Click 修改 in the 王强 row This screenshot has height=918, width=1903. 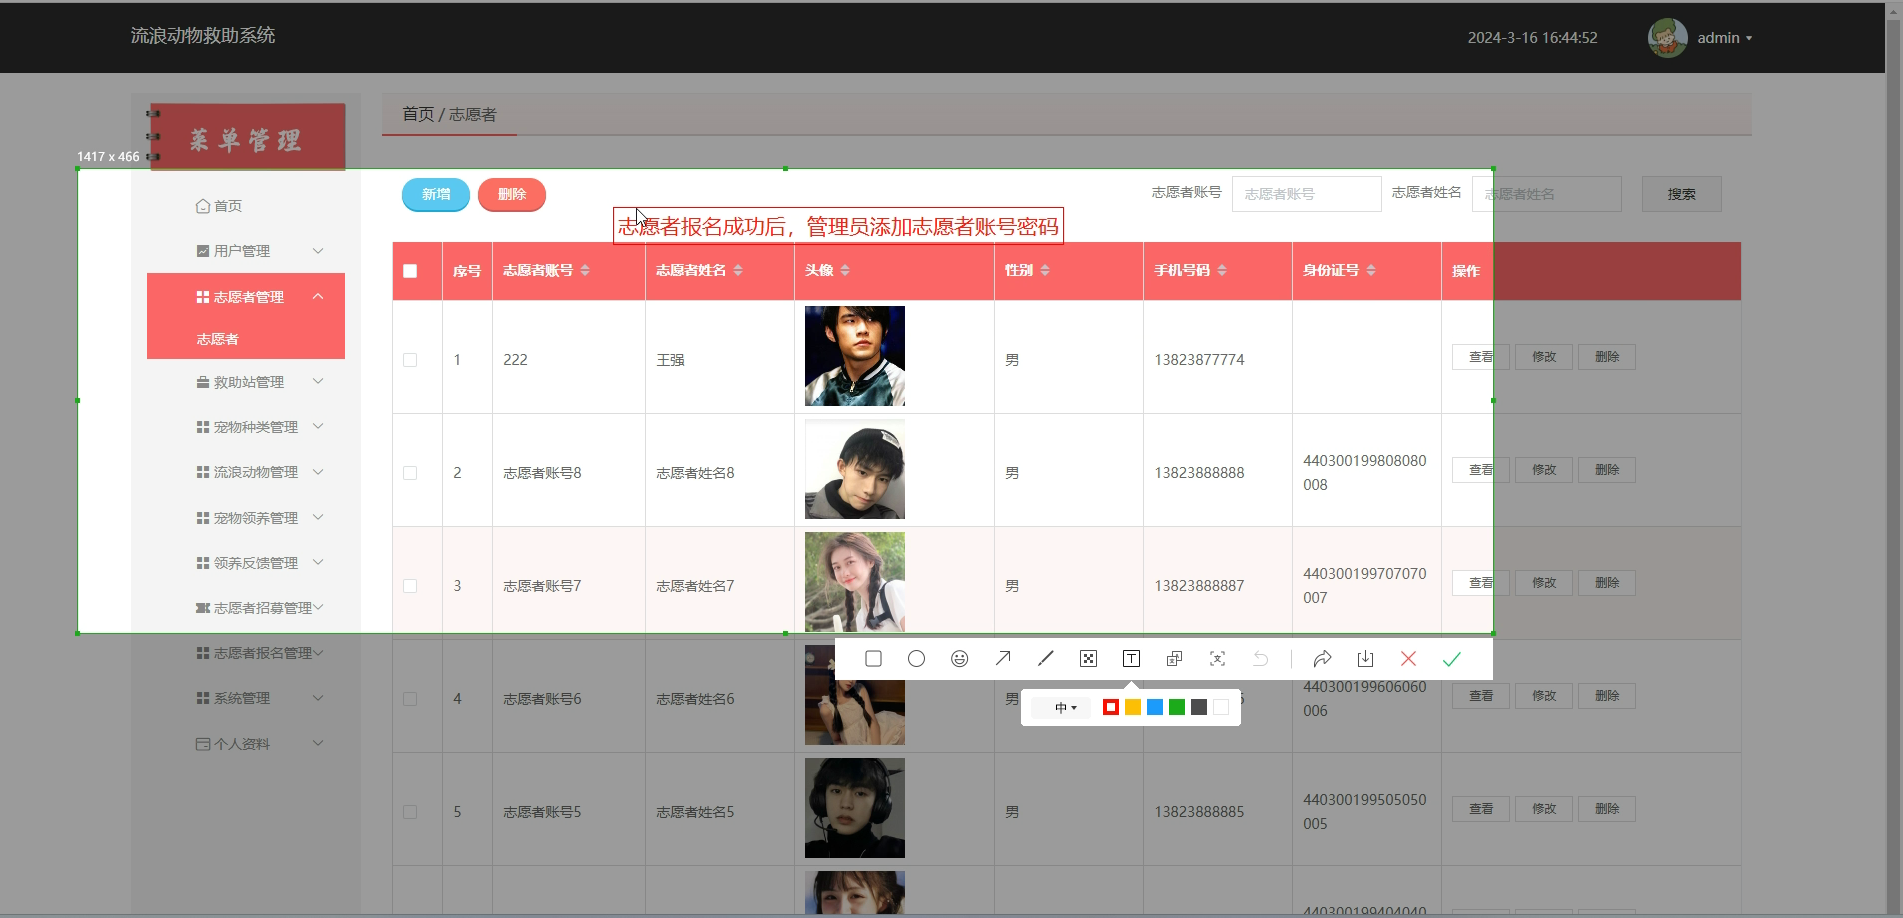(1544, 357)
